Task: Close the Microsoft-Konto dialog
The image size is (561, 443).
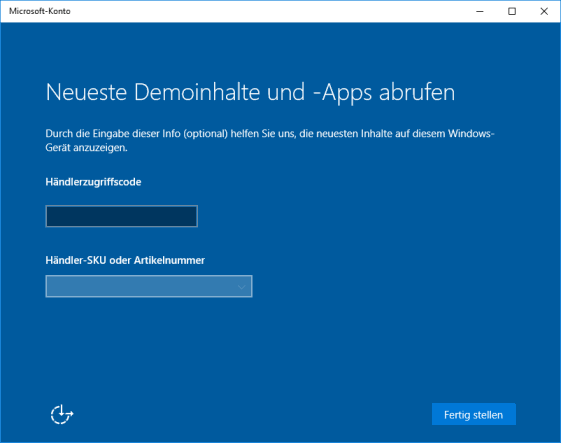Action: point(544,11)
